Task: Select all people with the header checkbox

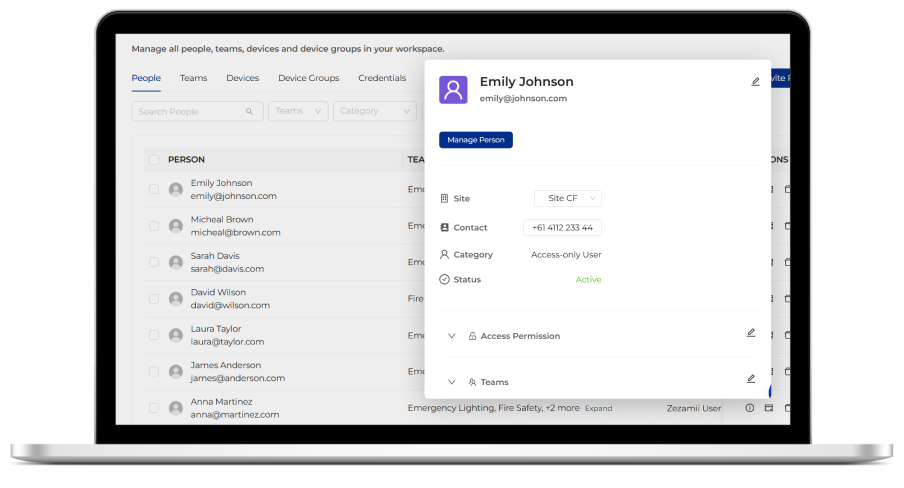Action: coord(154,160)
